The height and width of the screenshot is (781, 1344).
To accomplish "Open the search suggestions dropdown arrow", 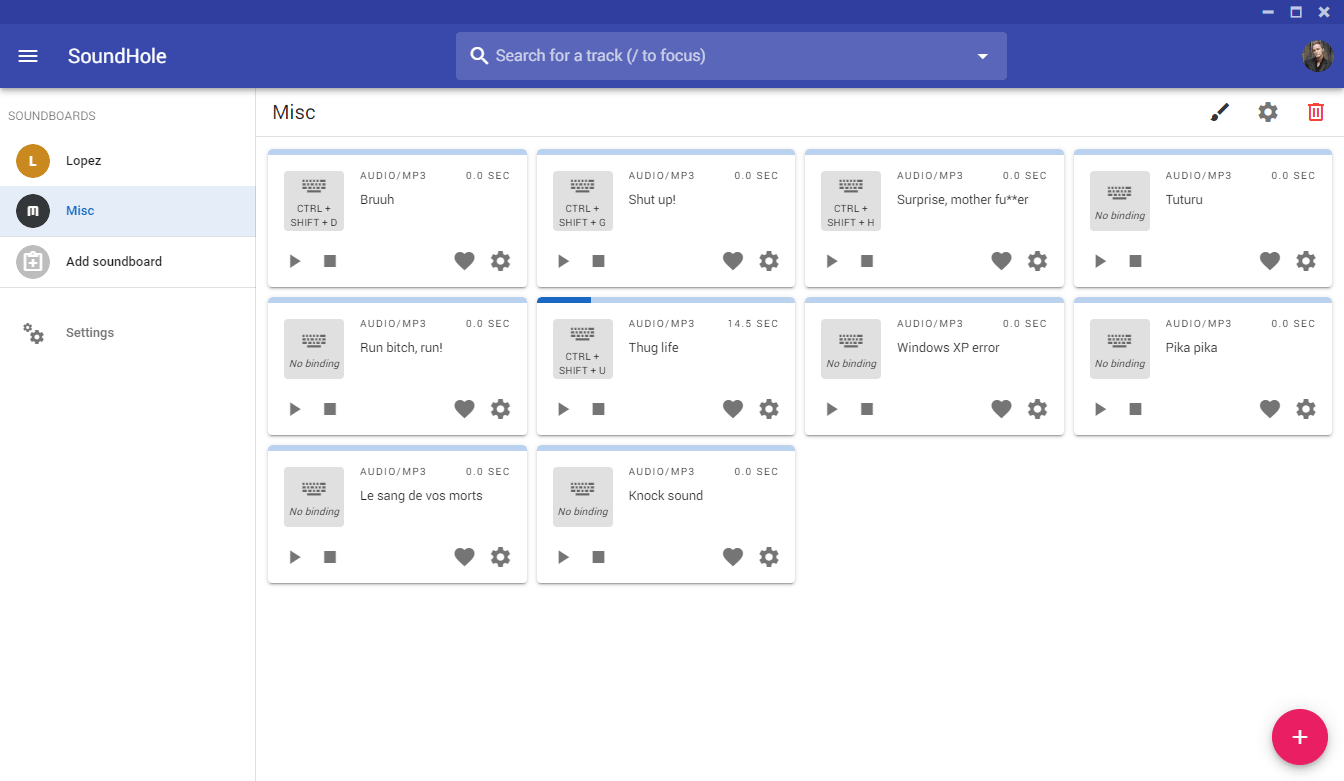I will 983,56.
